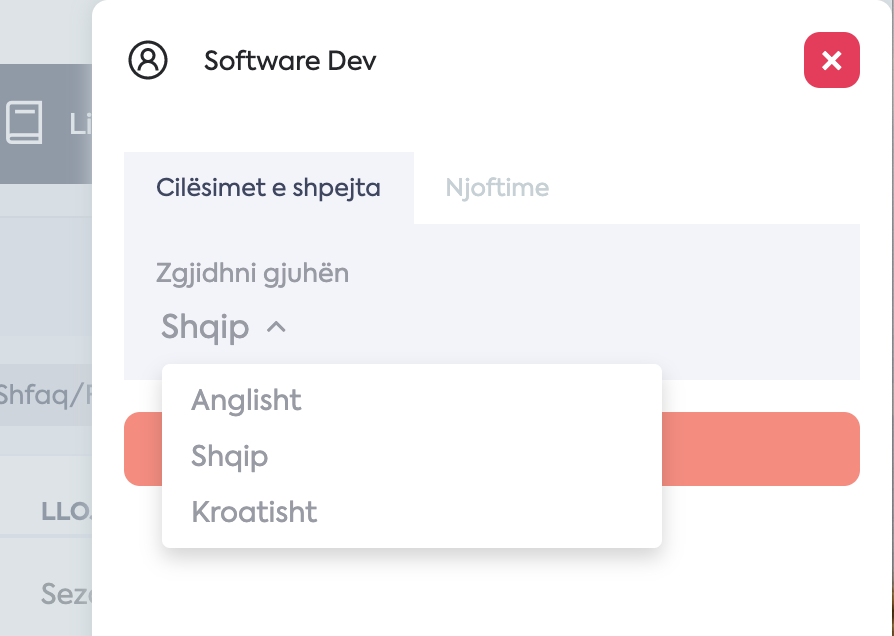
Task: Close the settings panel with red X
Action: (x=831, y=60)
